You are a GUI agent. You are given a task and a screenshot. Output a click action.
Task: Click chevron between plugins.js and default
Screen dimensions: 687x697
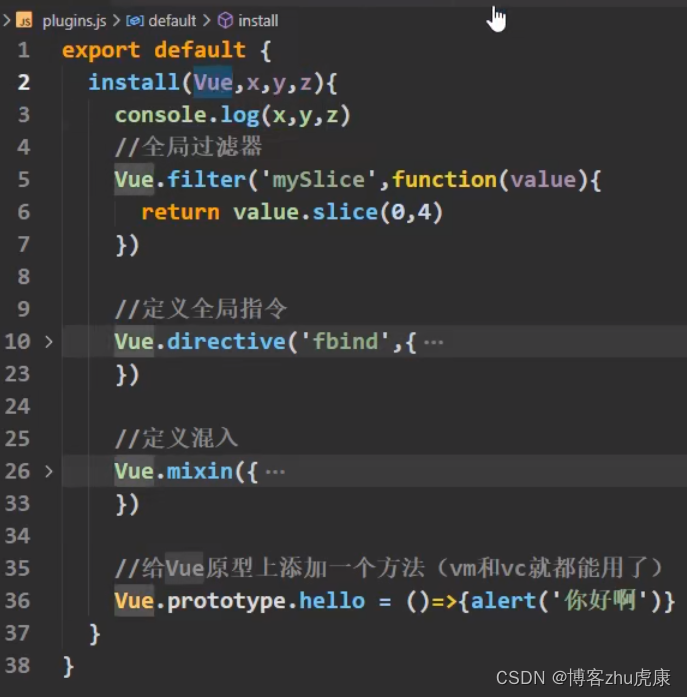pos(116,20)
